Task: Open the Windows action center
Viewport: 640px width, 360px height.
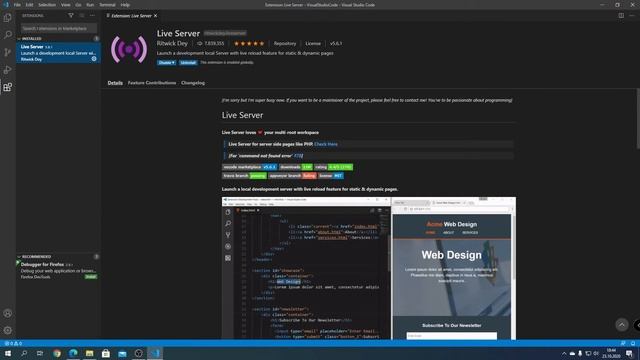Action: click(x=630, y=353)
